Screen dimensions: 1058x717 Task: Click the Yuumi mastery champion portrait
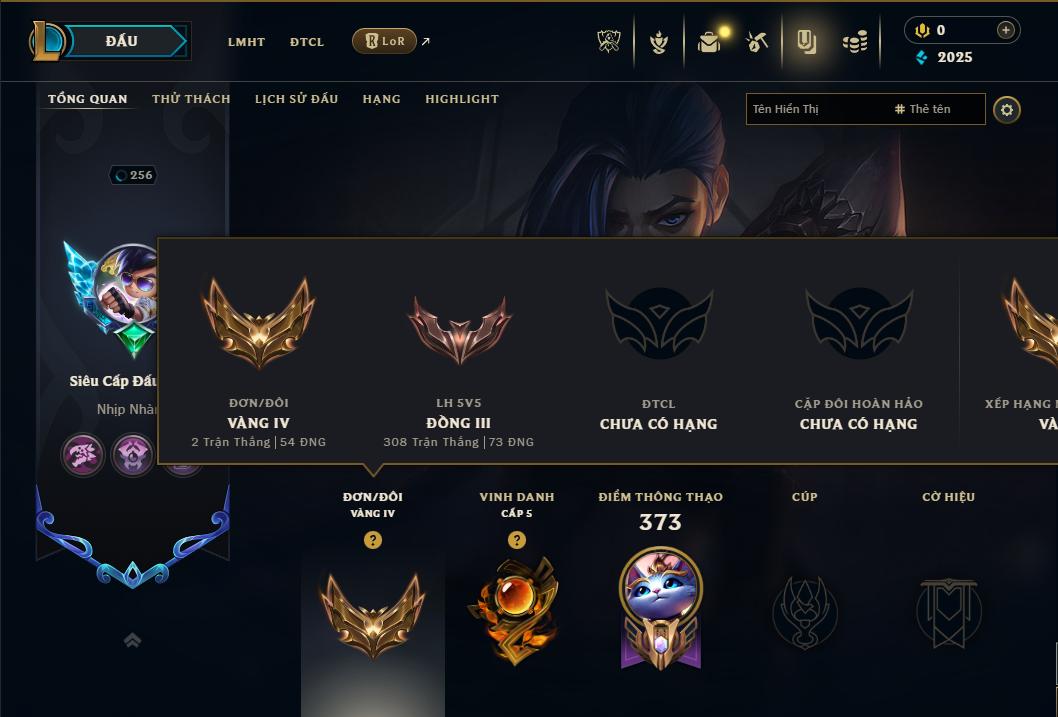pyautogui.click(x=661, y=588)
